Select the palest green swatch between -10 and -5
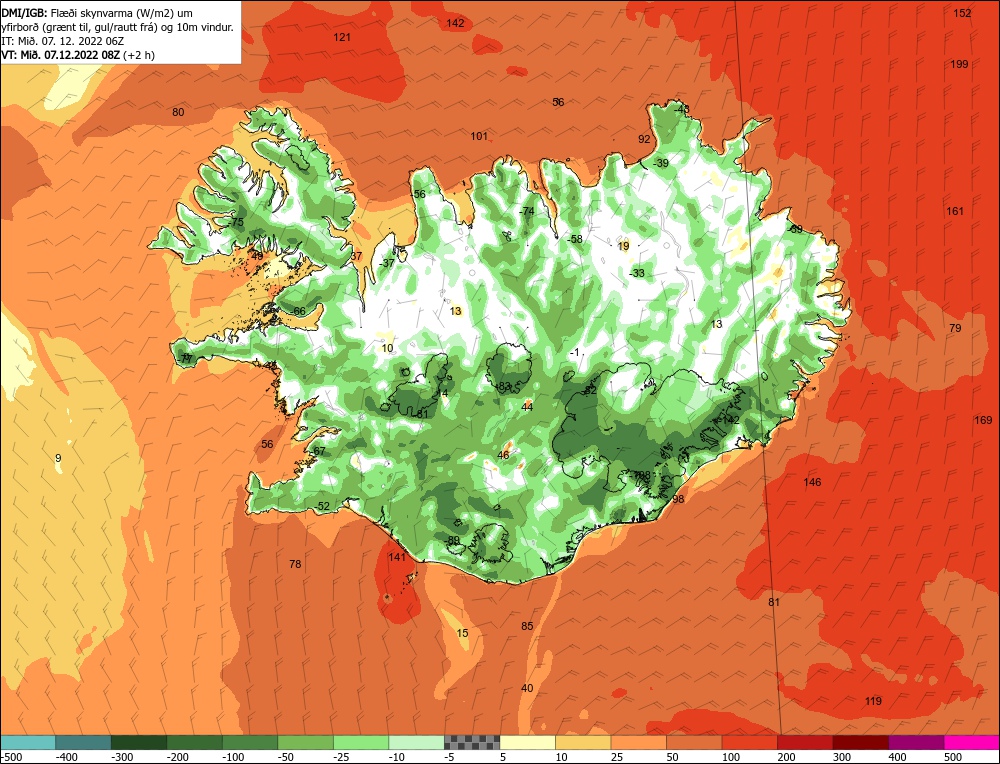Screen dimensions: 1000x764 pyautogui.click(x=416, y=742)
